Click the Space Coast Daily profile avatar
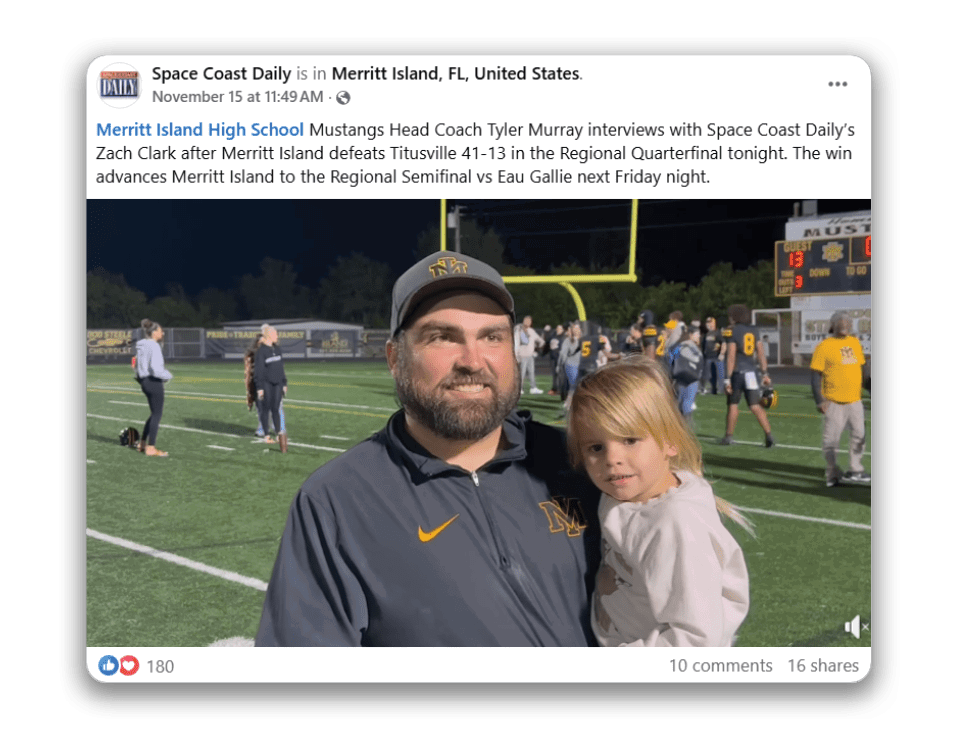 coord(120,85)
